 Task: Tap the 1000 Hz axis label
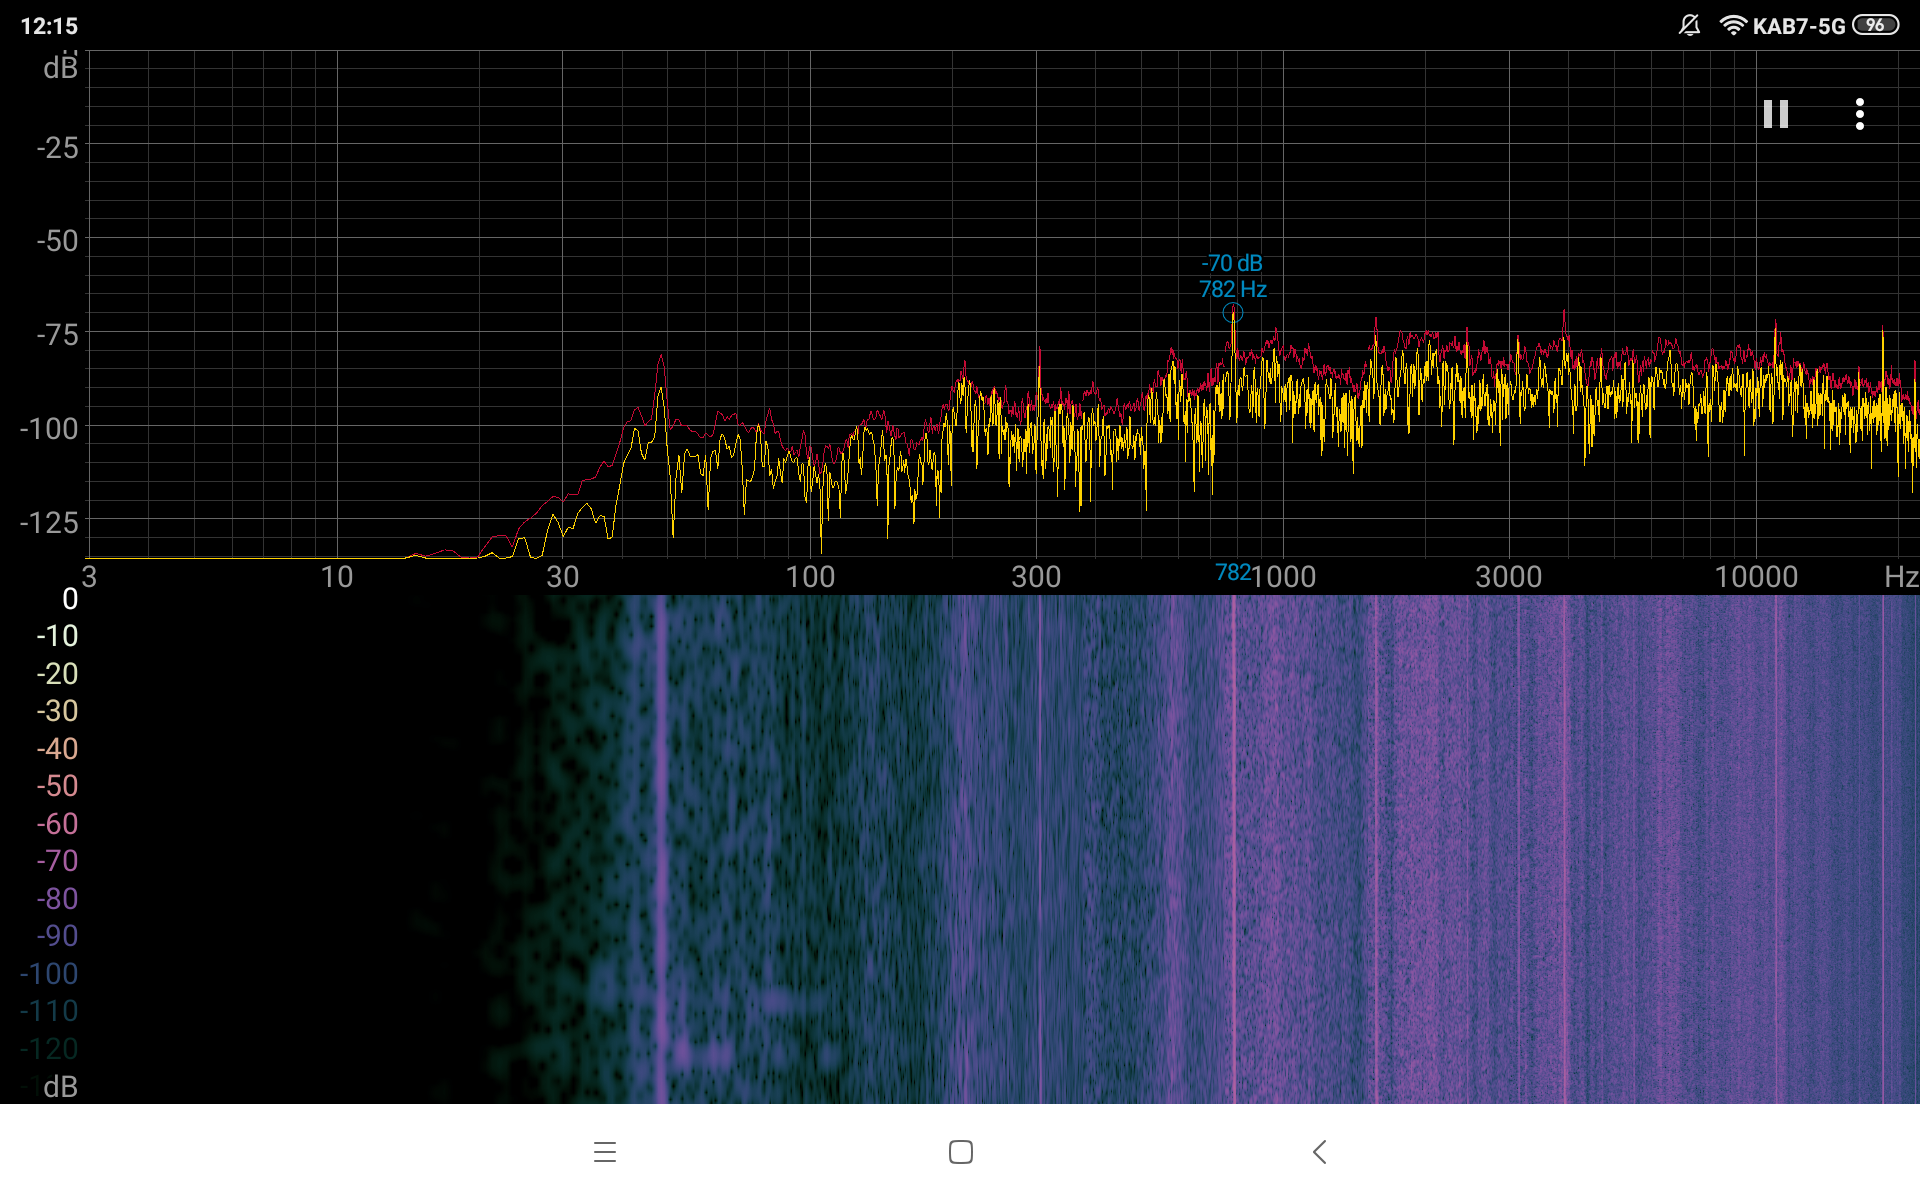(x=1284, y=577)
